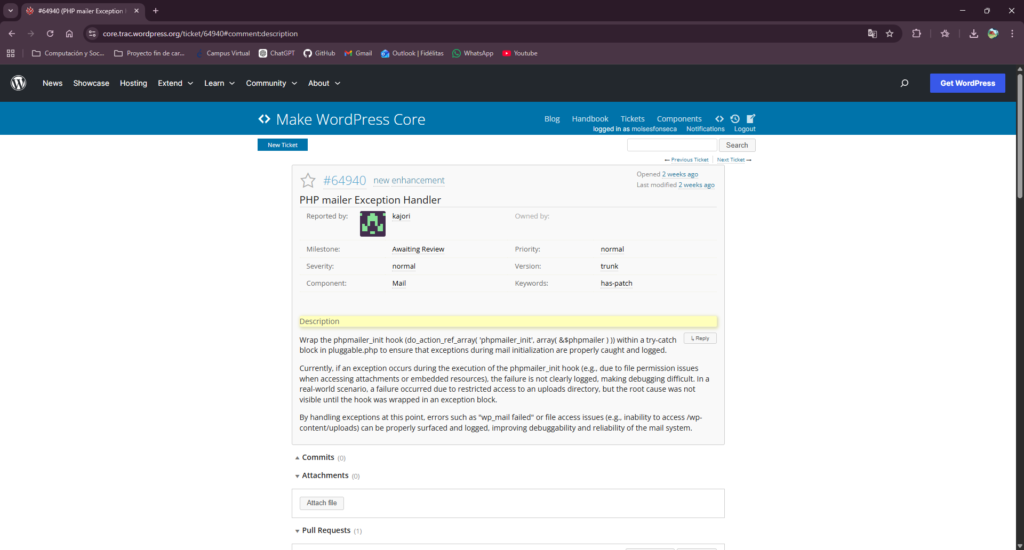Open the Showcase menu item

91,83
